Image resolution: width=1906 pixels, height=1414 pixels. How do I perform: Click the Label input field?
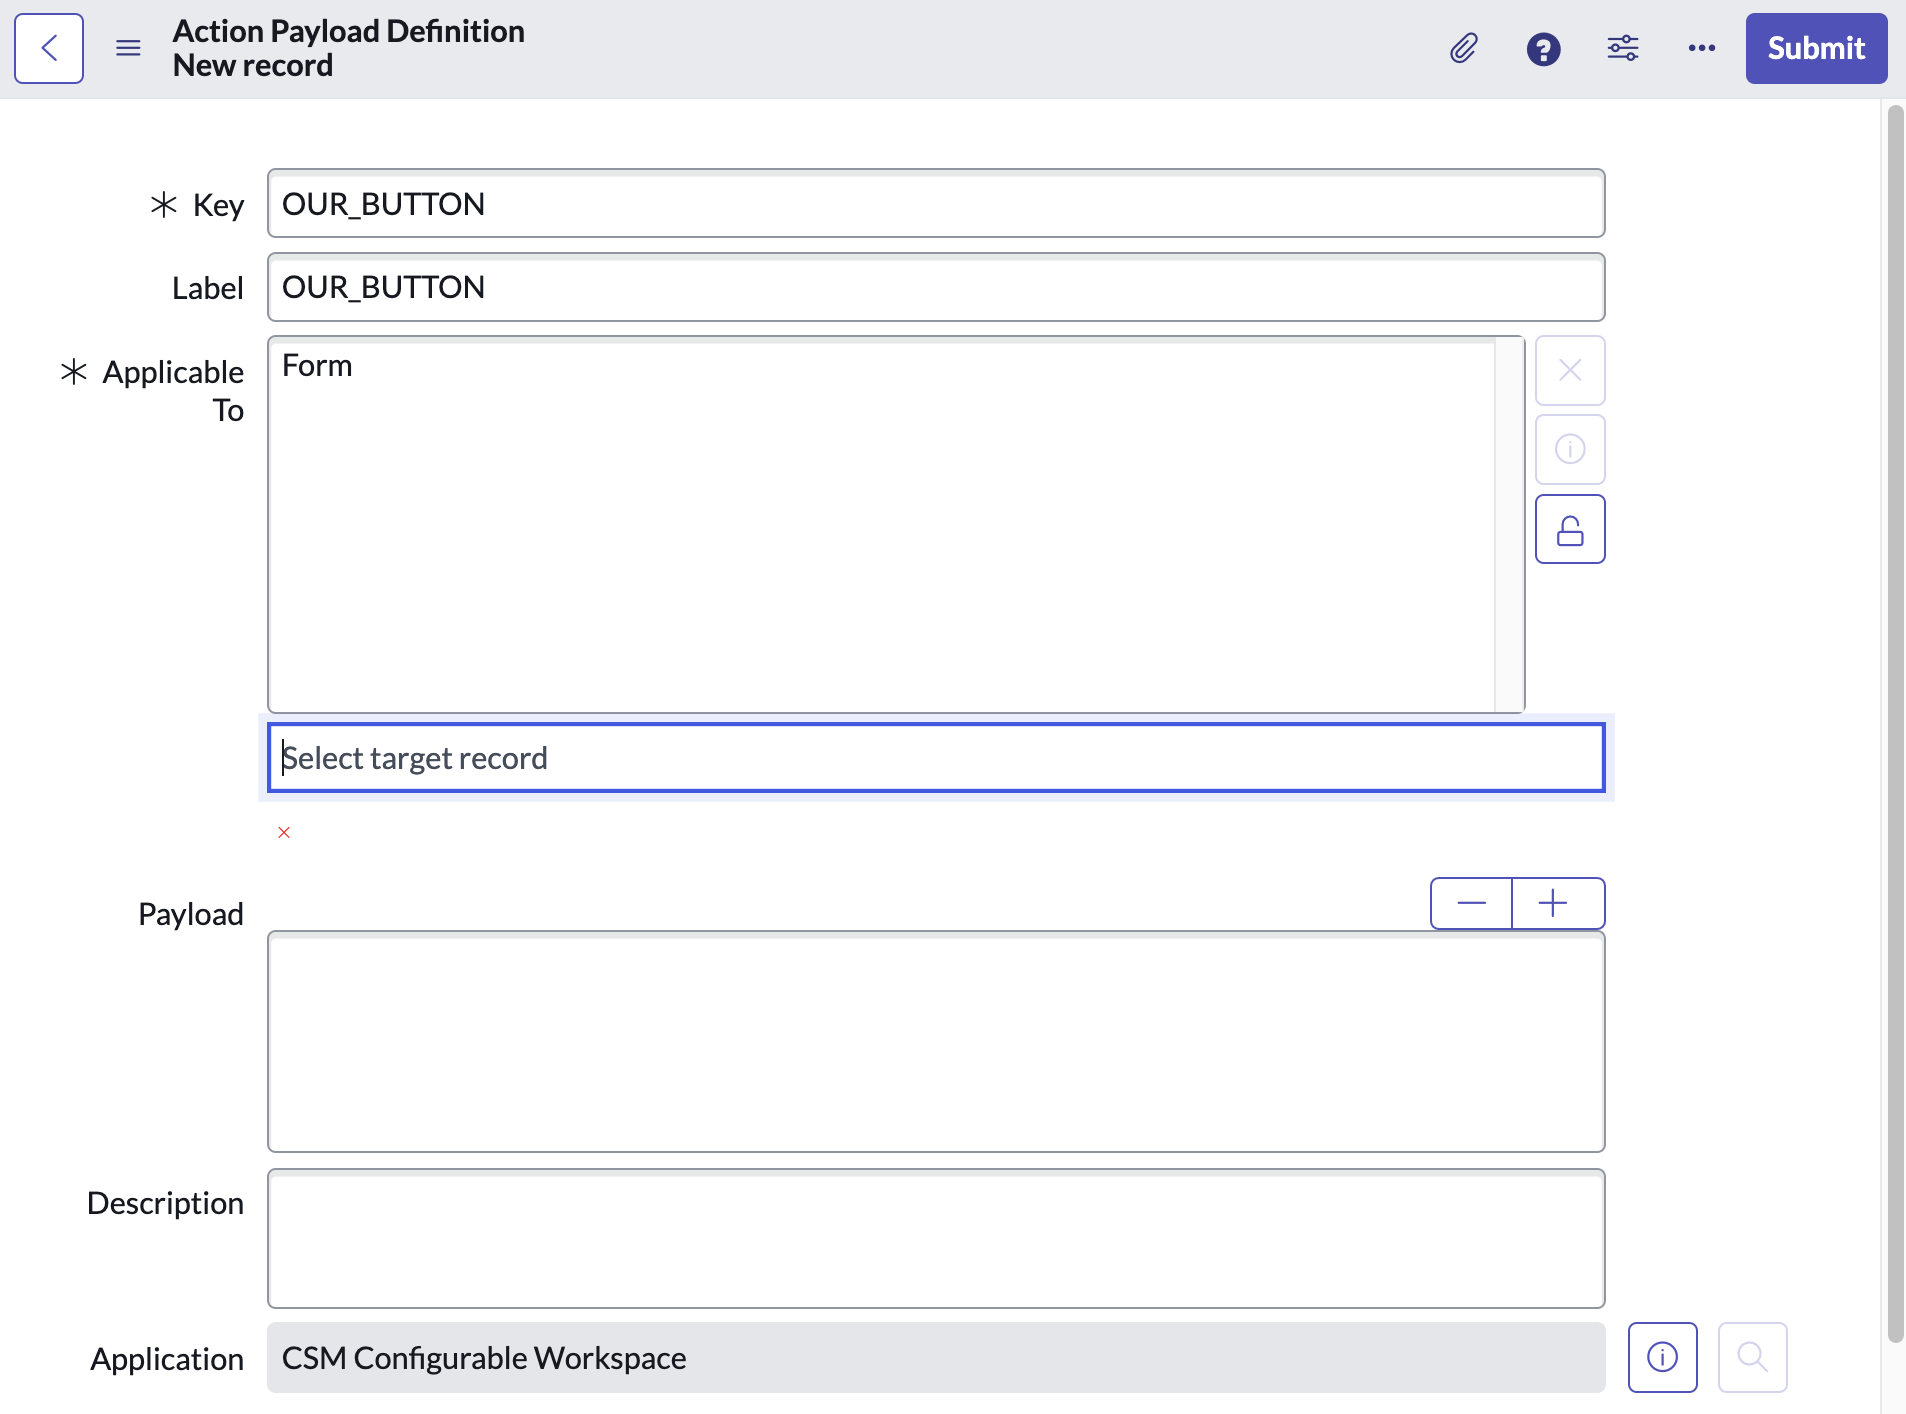935,288
